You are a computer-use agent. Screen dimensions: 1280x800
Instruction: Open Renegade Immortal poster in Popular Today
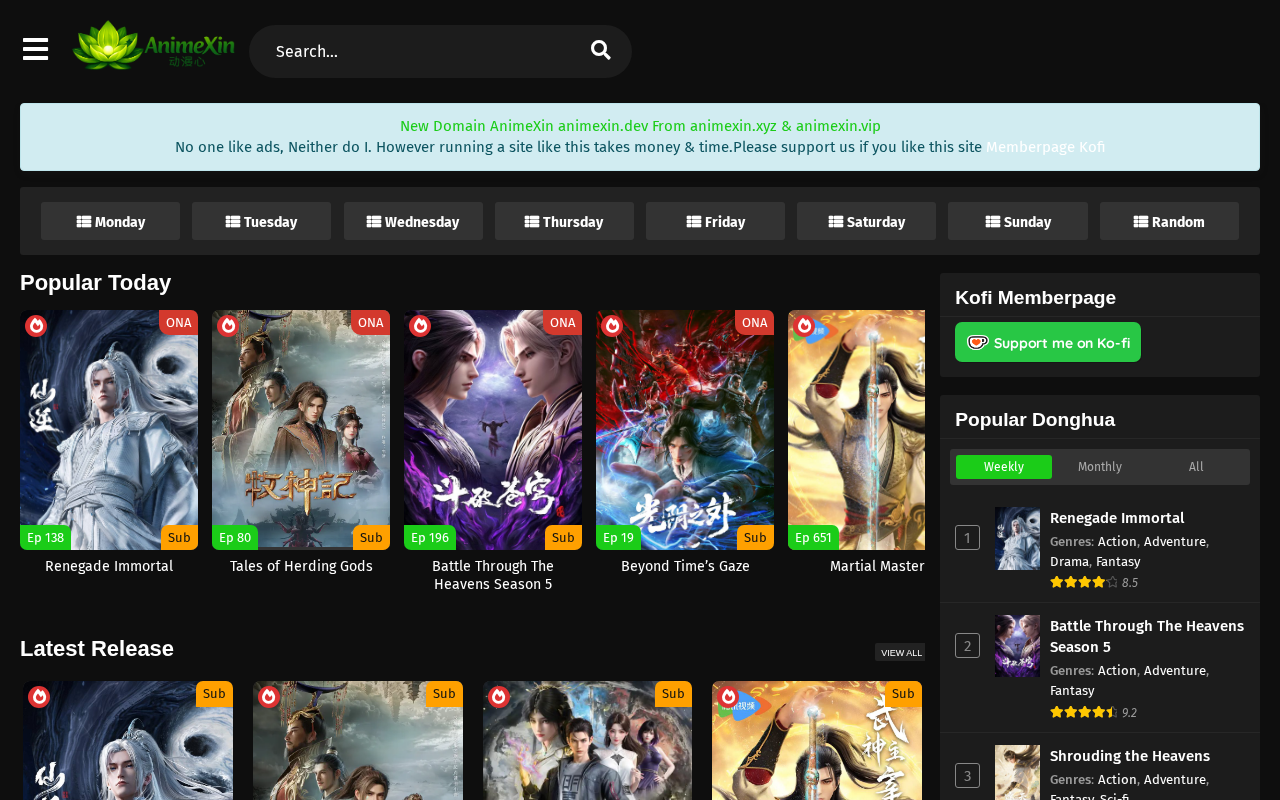tap(109, 430)
